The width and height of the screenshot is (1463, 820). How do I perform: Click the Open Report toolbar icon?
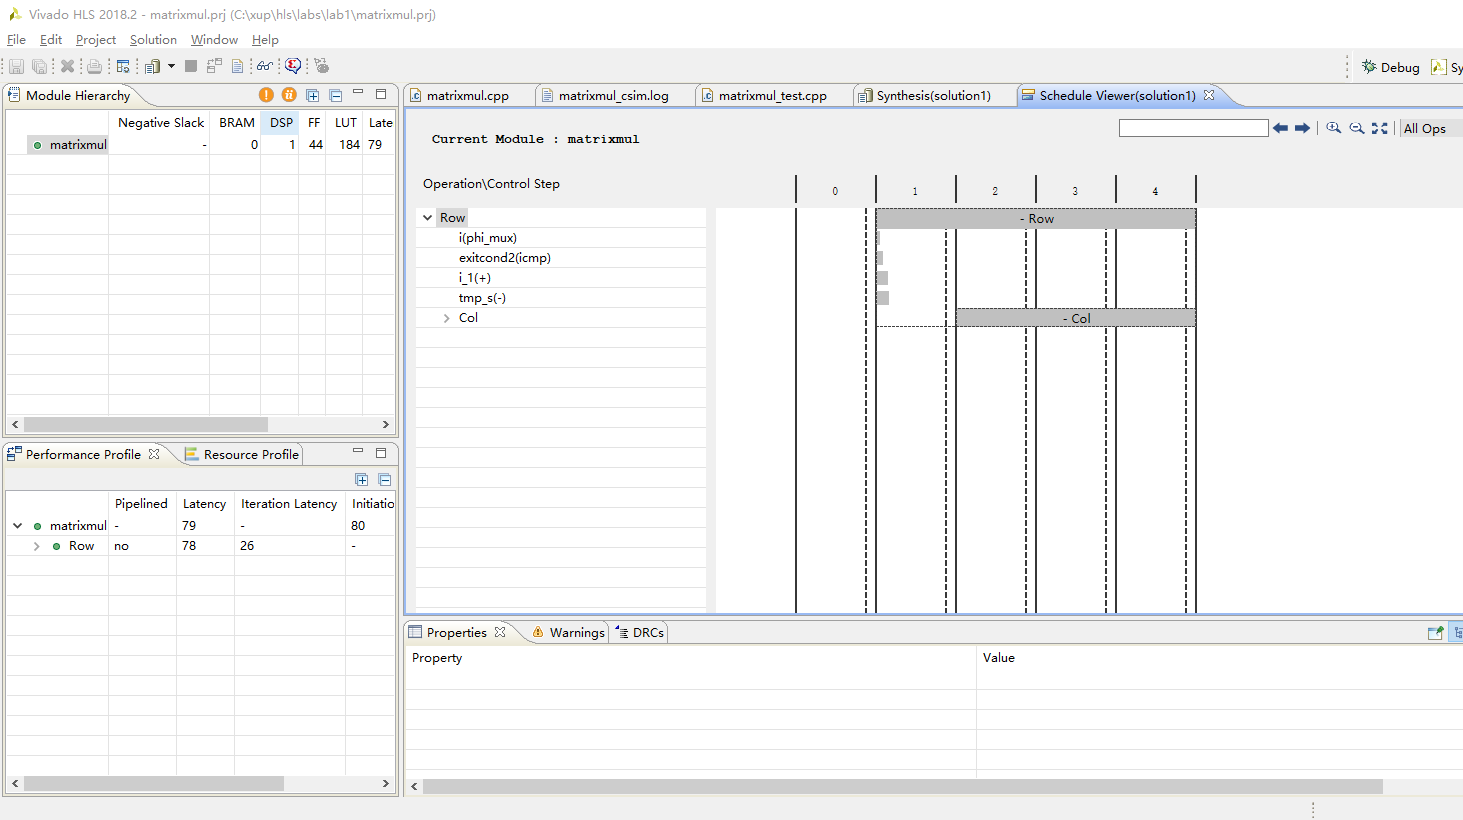pos(237,66)
